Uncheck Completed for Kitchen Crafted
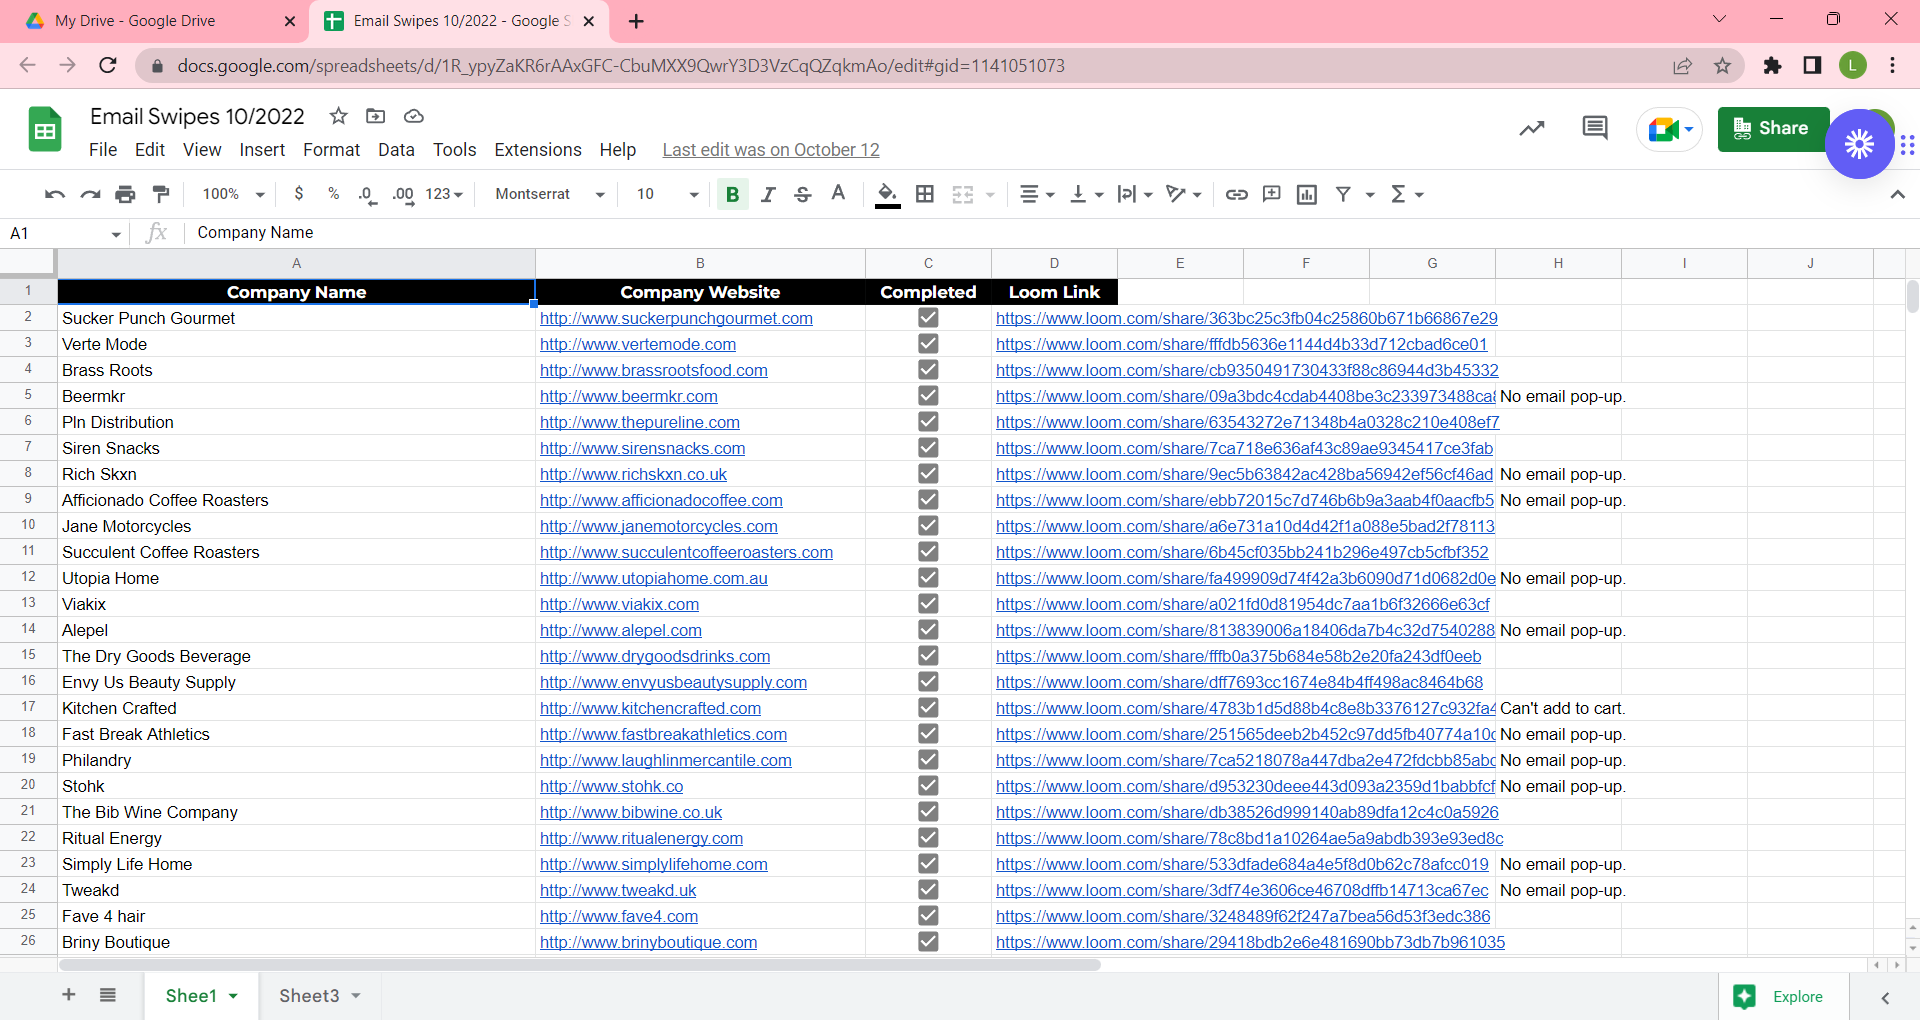 pos(928,708)
